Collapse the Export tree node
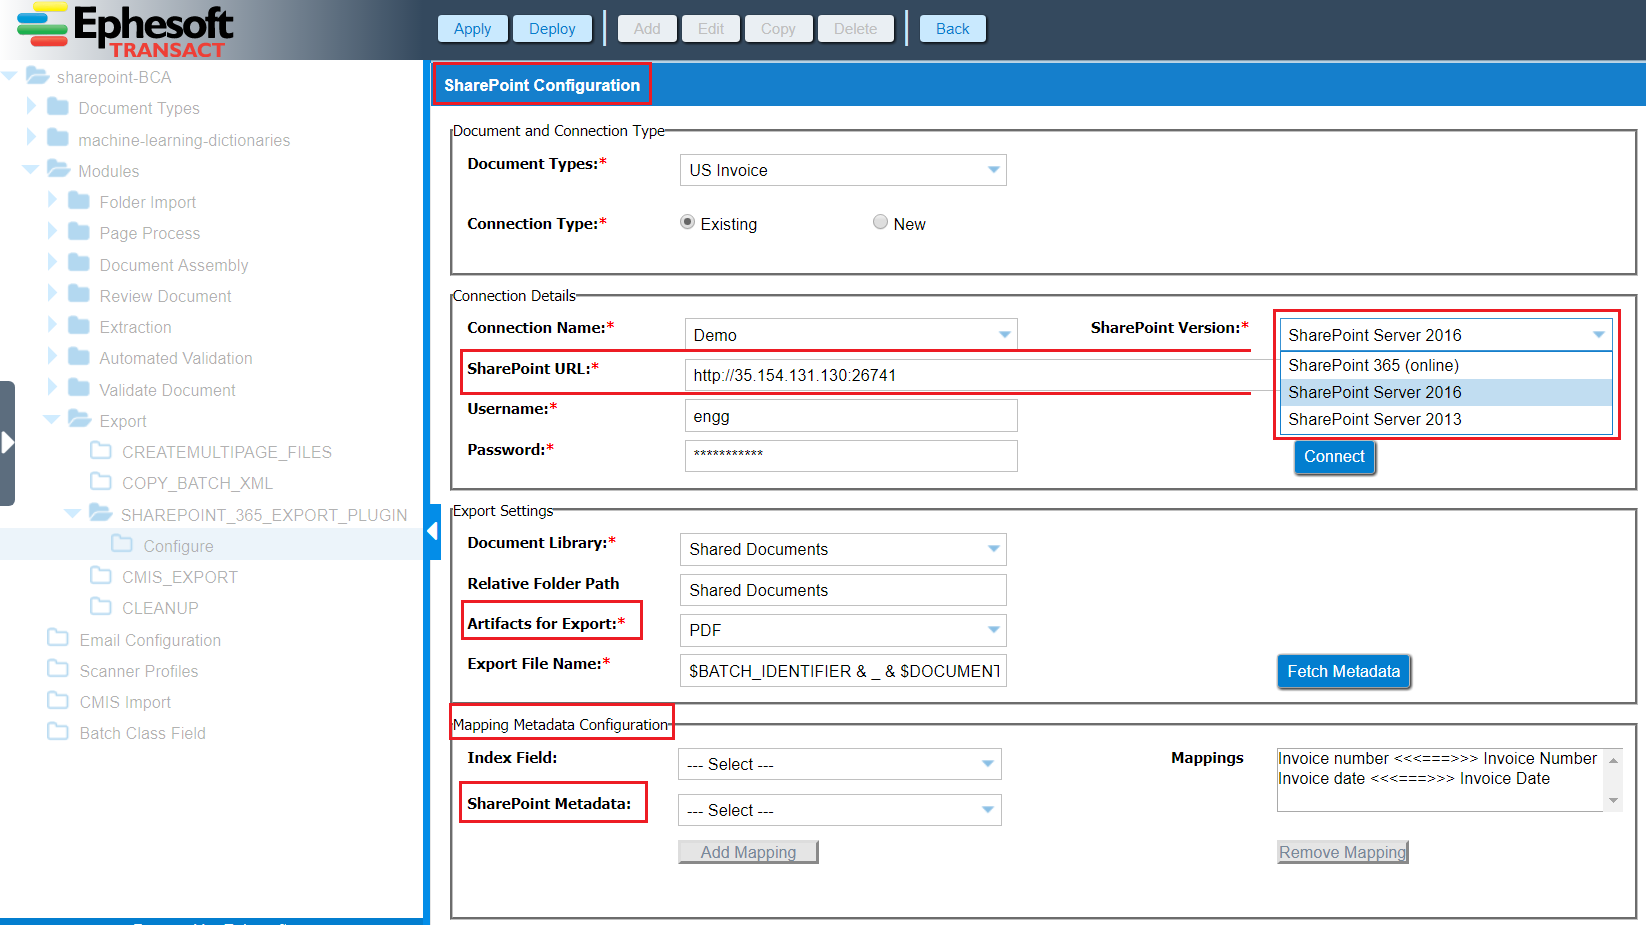Viewport: 1646px width, 926px height. pyautogui.click(x=51, y=420)
